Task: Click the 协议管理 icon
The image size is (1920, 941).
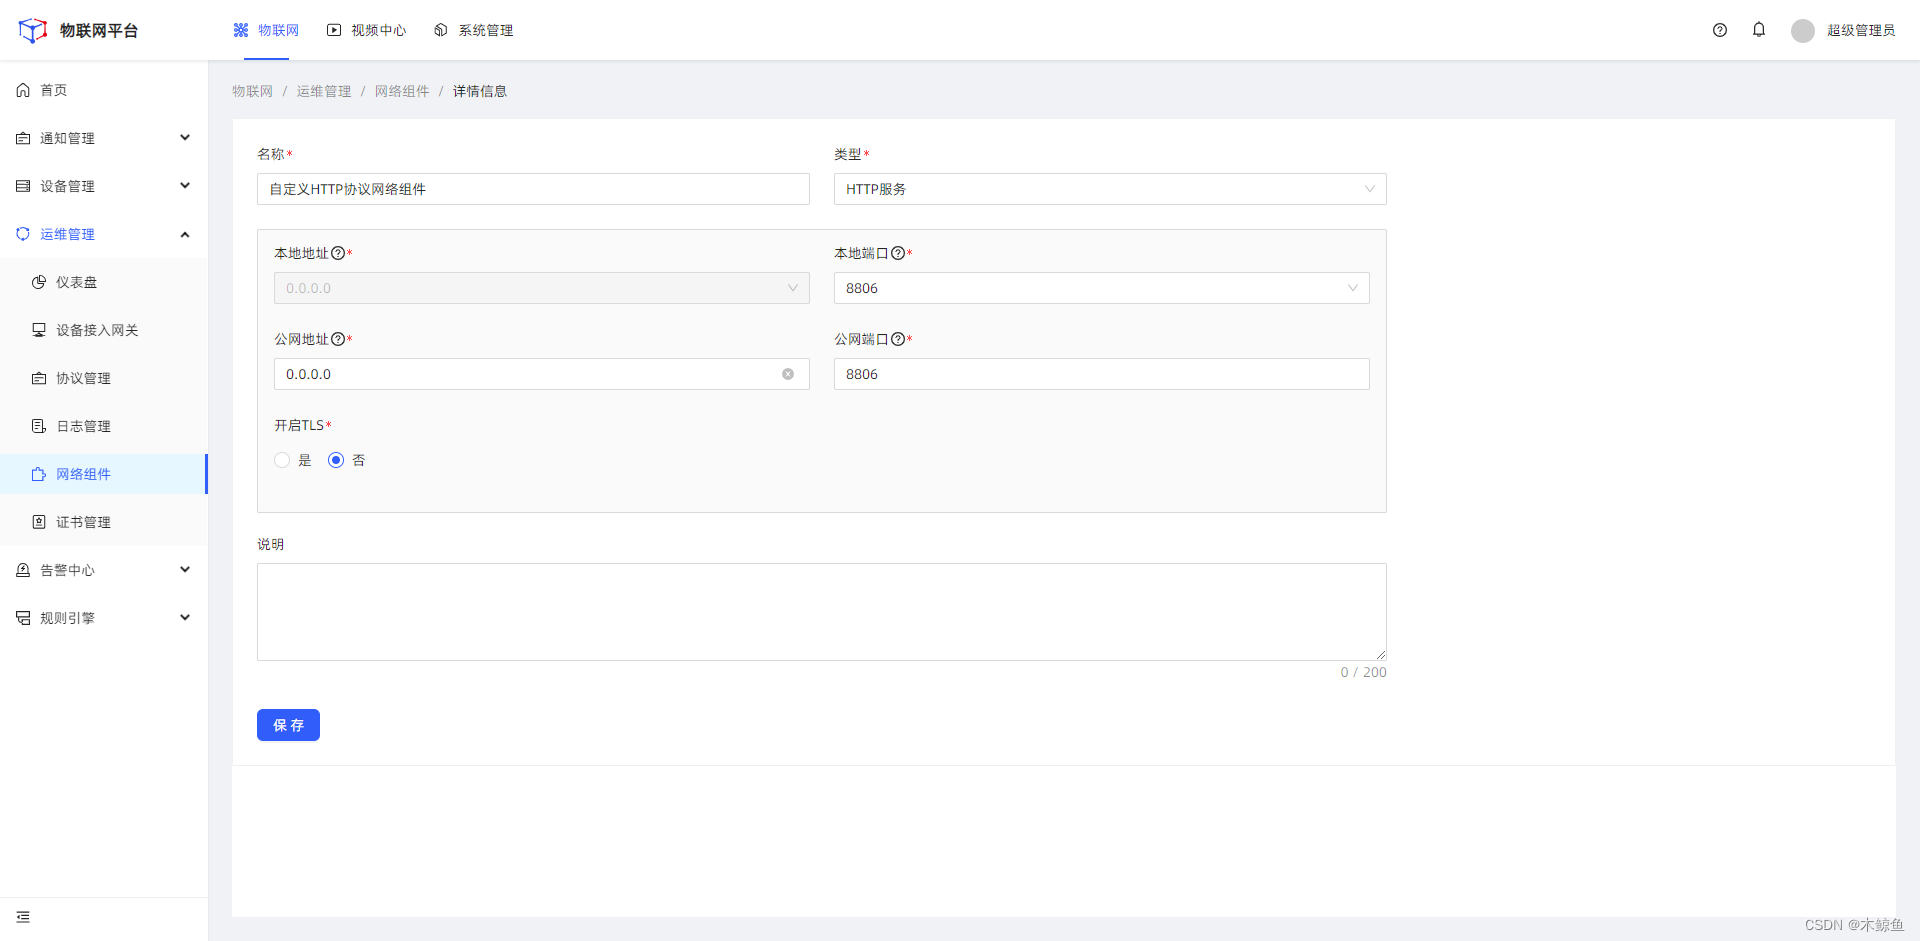Action: (39, 378)
